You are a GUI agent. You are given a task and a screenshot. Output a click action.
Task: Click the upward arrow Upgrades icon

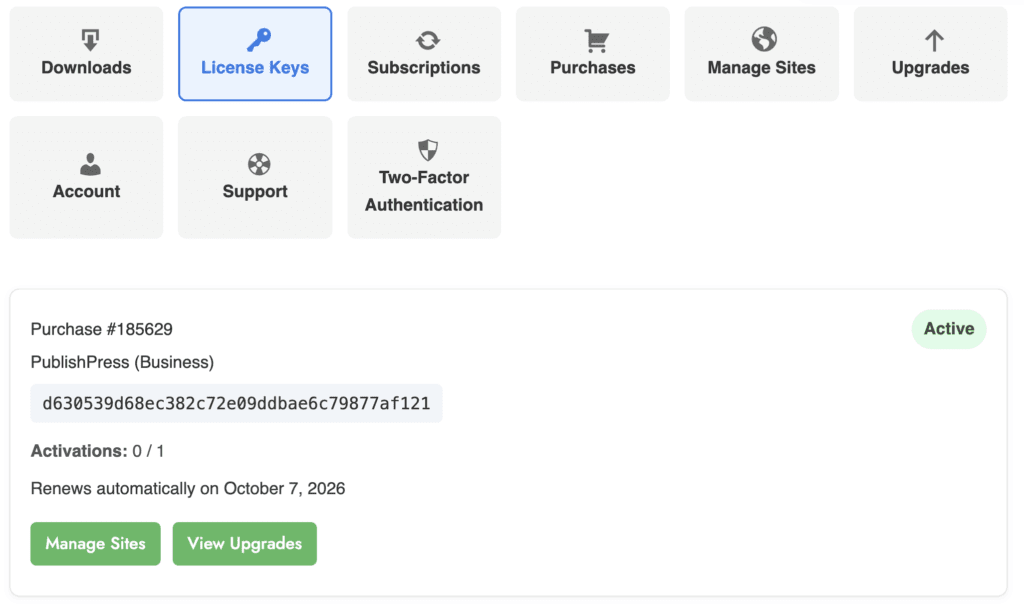click(933, 40)
